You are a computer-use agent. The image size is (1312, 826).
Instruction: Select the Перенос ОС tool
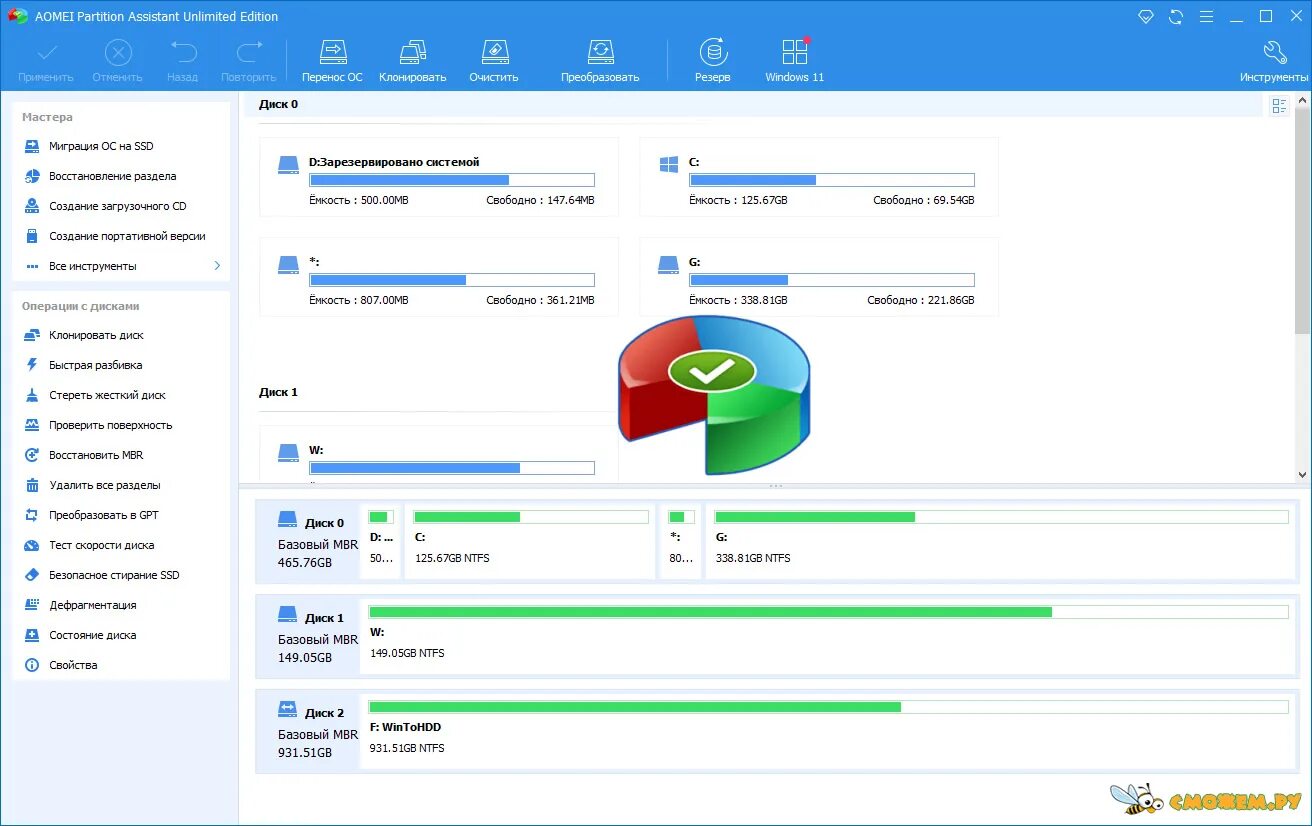[x=332, y=58]
